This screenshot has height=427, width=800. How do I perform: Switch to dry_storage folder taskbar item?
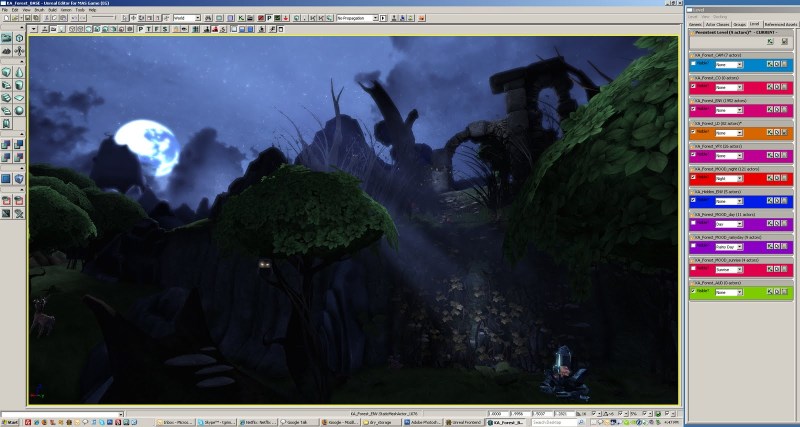point(382,422)
